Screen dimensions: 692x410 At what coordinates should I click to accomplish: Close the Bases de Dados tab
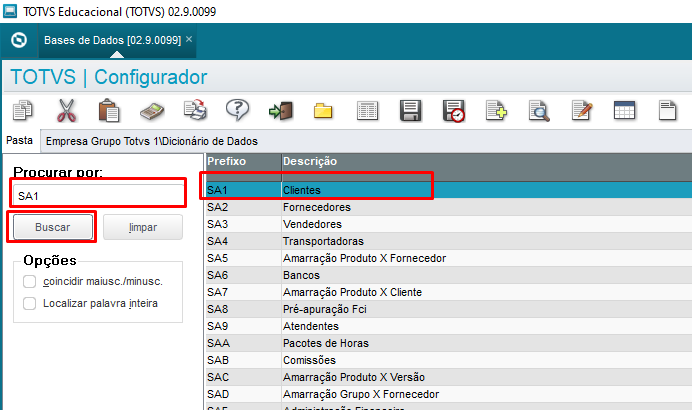coord(189,39)
